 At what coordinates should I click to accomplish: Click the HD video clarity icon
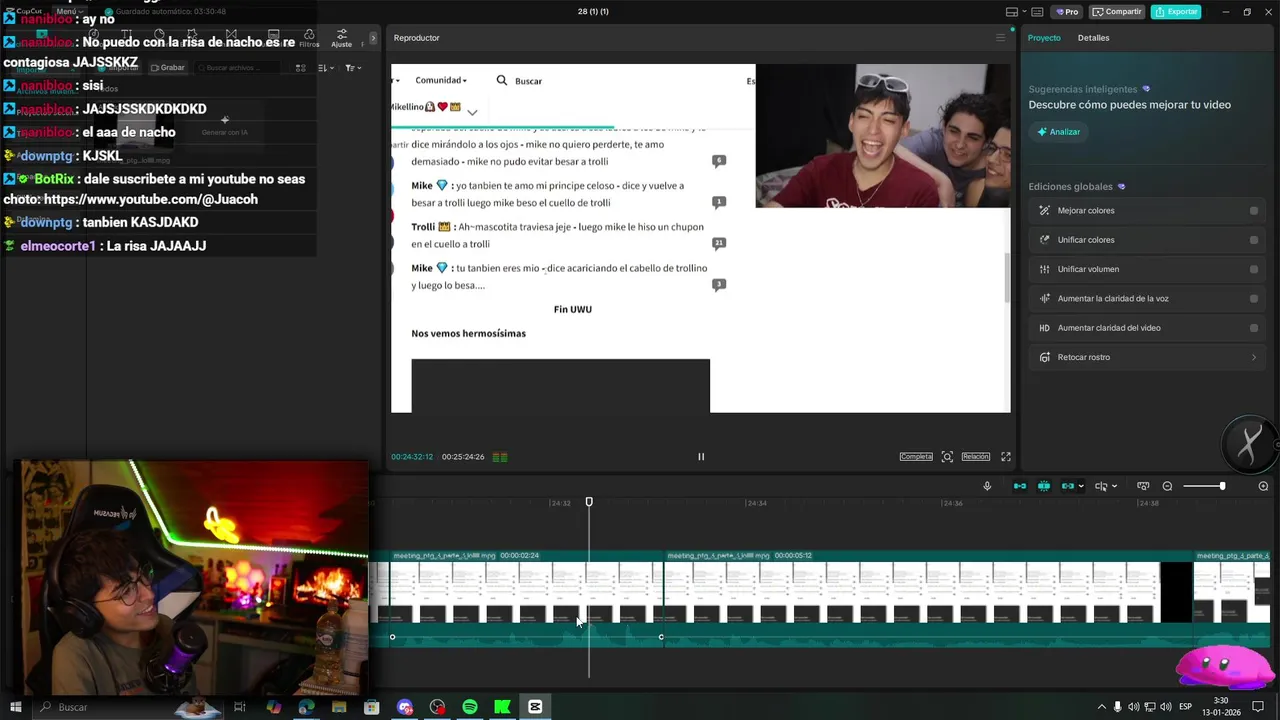pos(1044,328)
